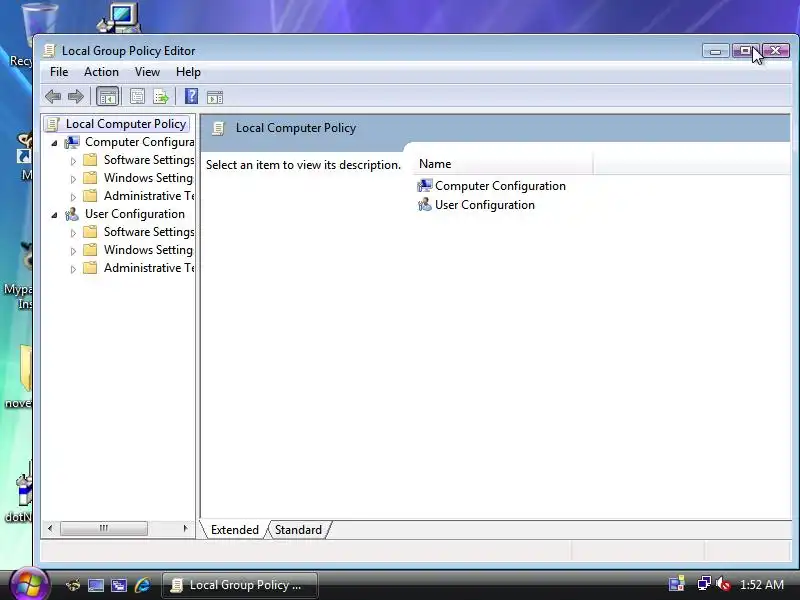Toggle the Show/Hide Action Pane icon

tap(215, 96)
